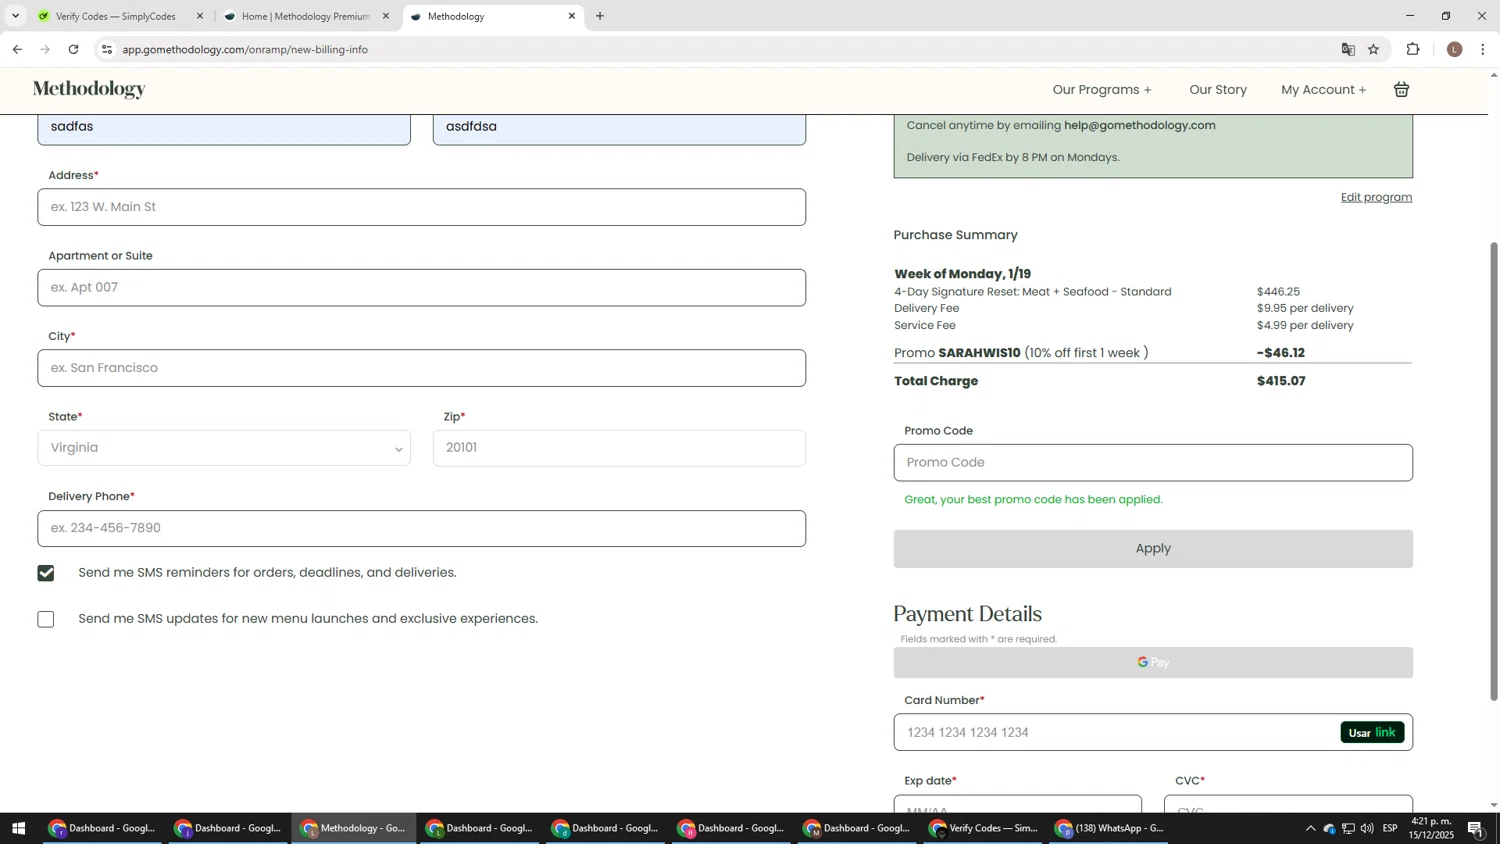Open the notification center icon
This screenshot has height=844, width=1500.
point(1476,828)
